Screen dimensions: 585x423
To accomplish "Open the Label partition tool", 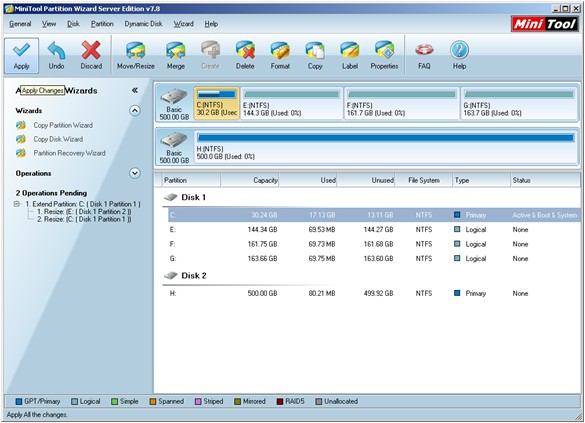I will [350, 56].
